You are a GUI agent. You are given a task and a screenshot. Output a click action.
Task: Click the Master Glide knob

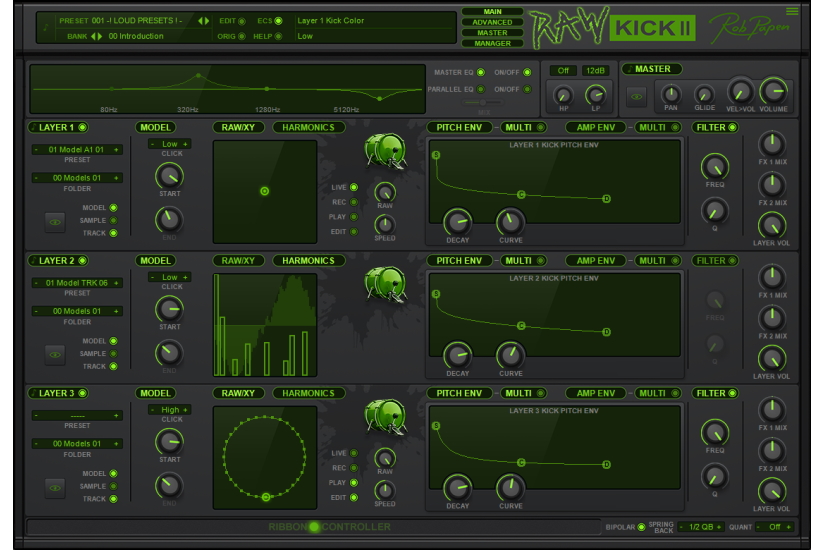(x=704, y=94)
